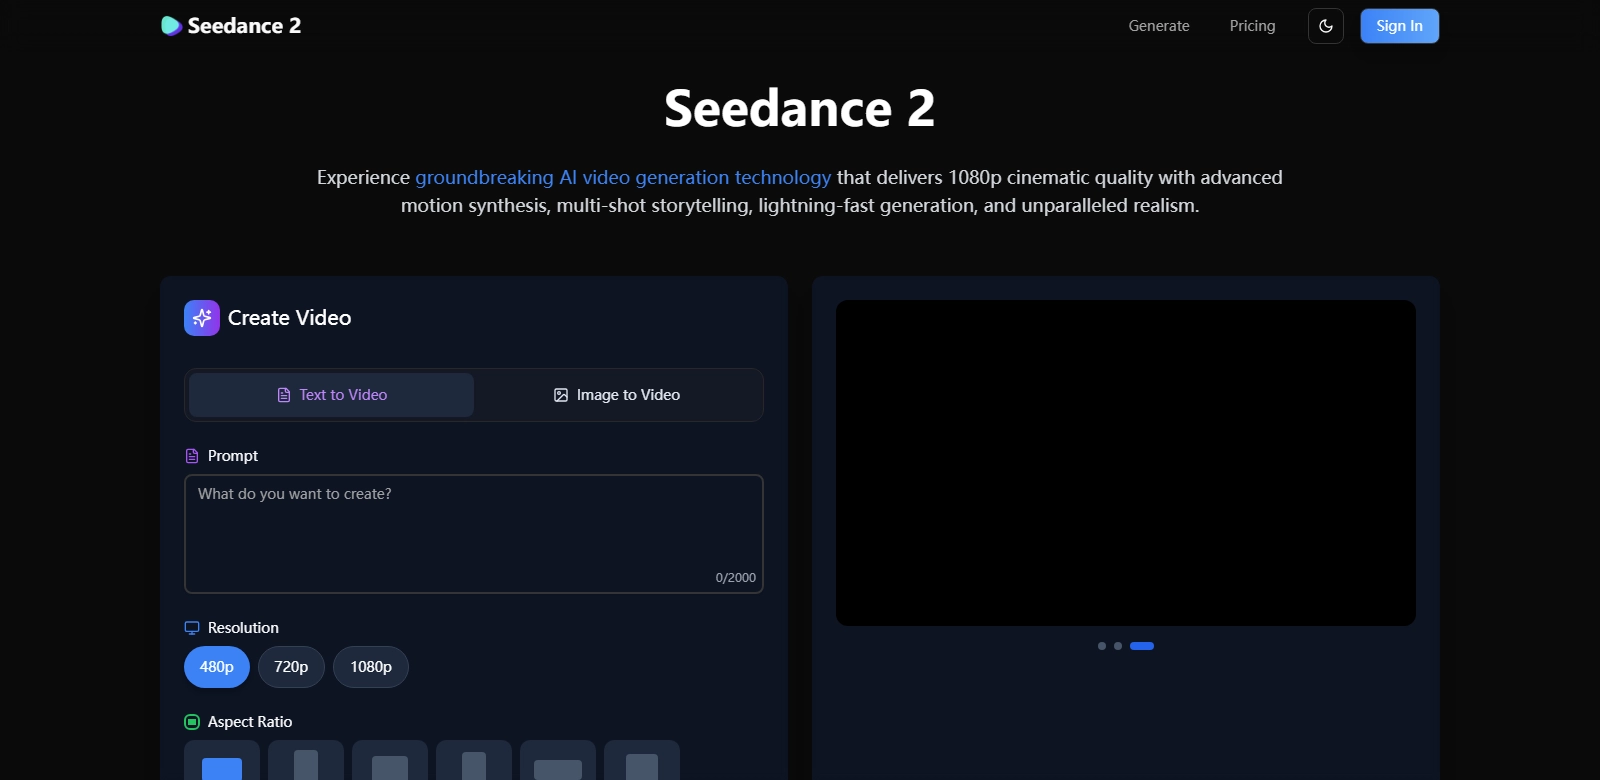
Task: Go to the first carousel slide dot
Action: 1102,646
